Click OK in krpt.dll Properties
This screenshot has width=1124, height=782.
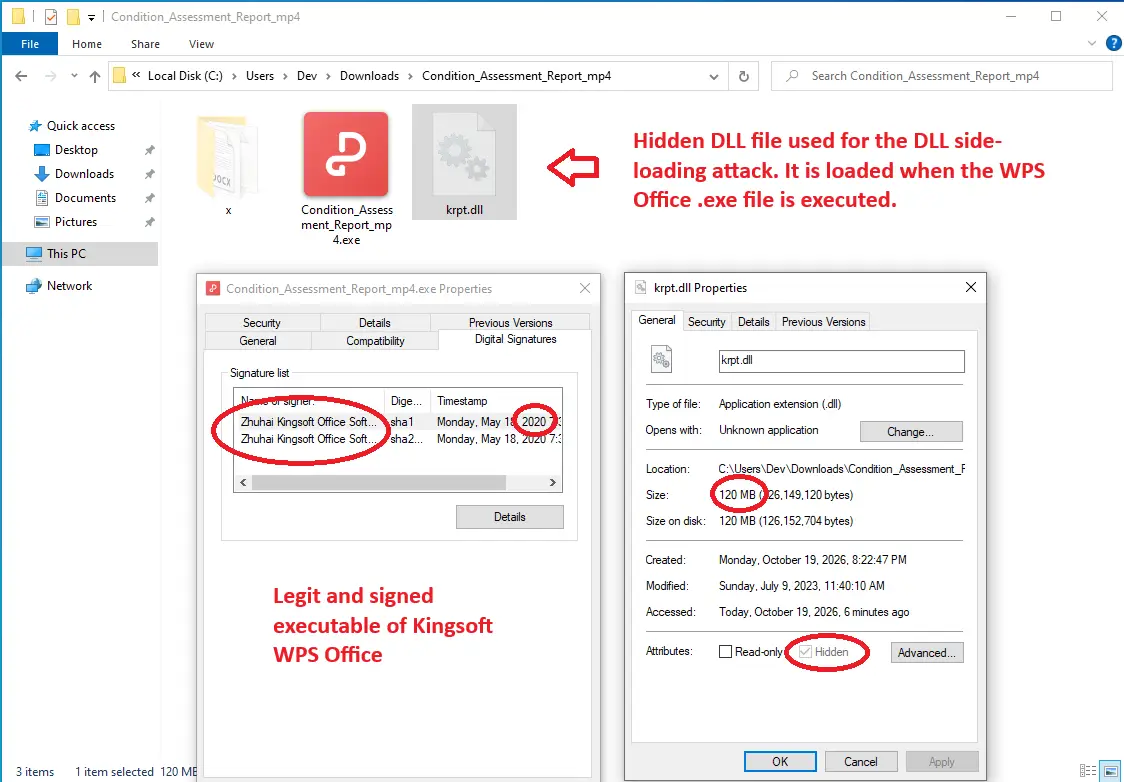(780, 761)
